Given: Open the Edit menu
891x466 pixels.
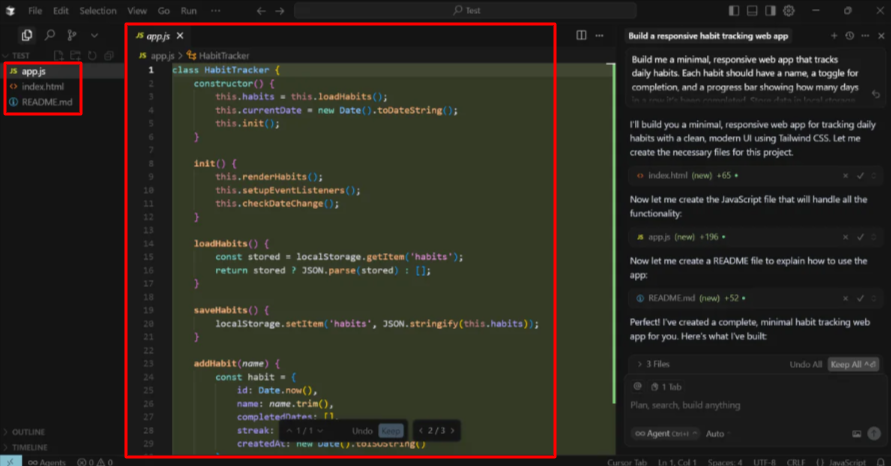Looking at the screenshot, I should click(x=61, y=11).
